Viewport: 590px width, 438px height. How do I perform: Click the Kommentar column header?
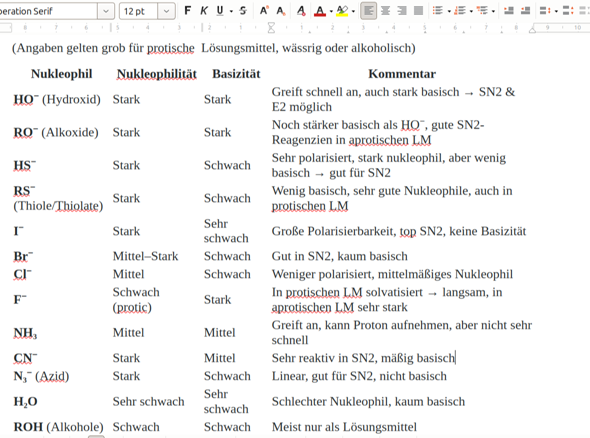(x=402, y=74)
